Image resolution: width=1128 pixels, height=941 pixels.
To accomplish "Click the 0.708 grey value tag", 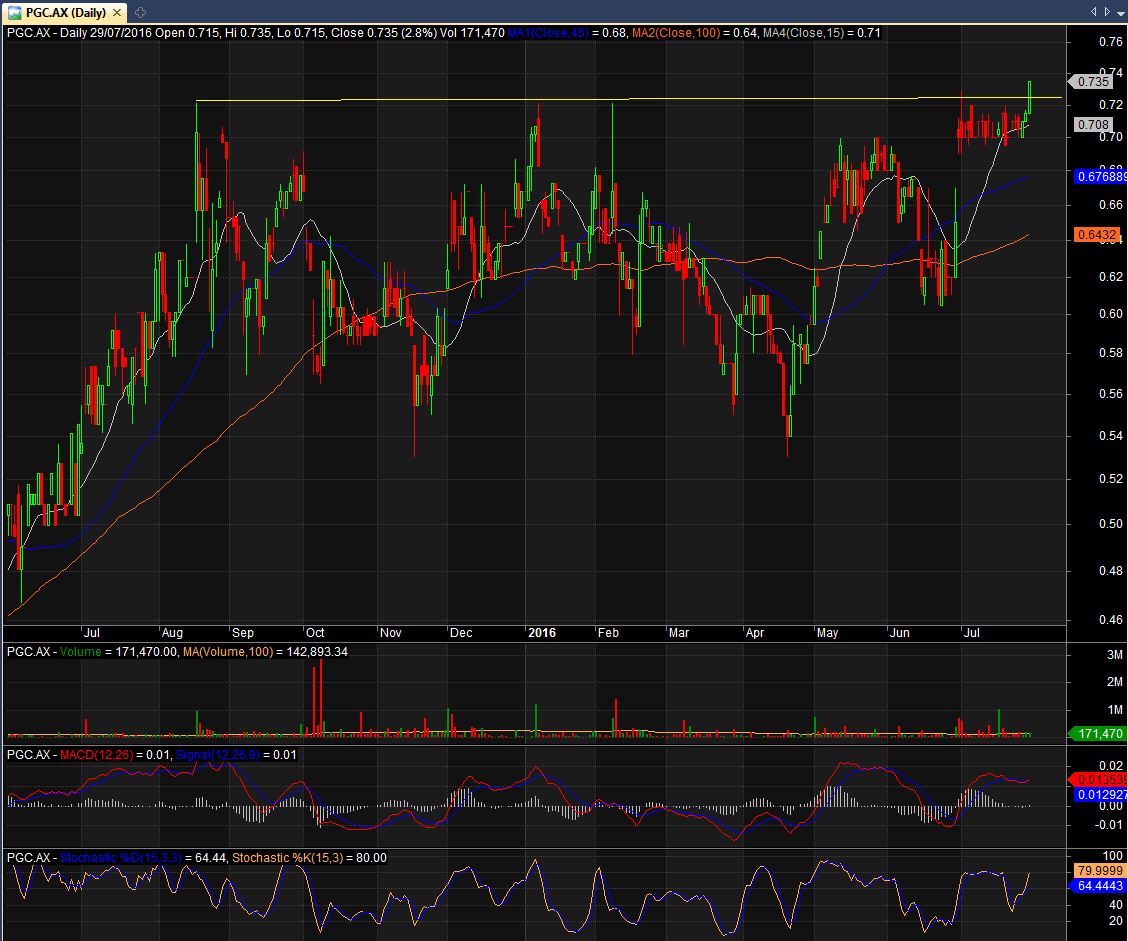I will 1093,124.
